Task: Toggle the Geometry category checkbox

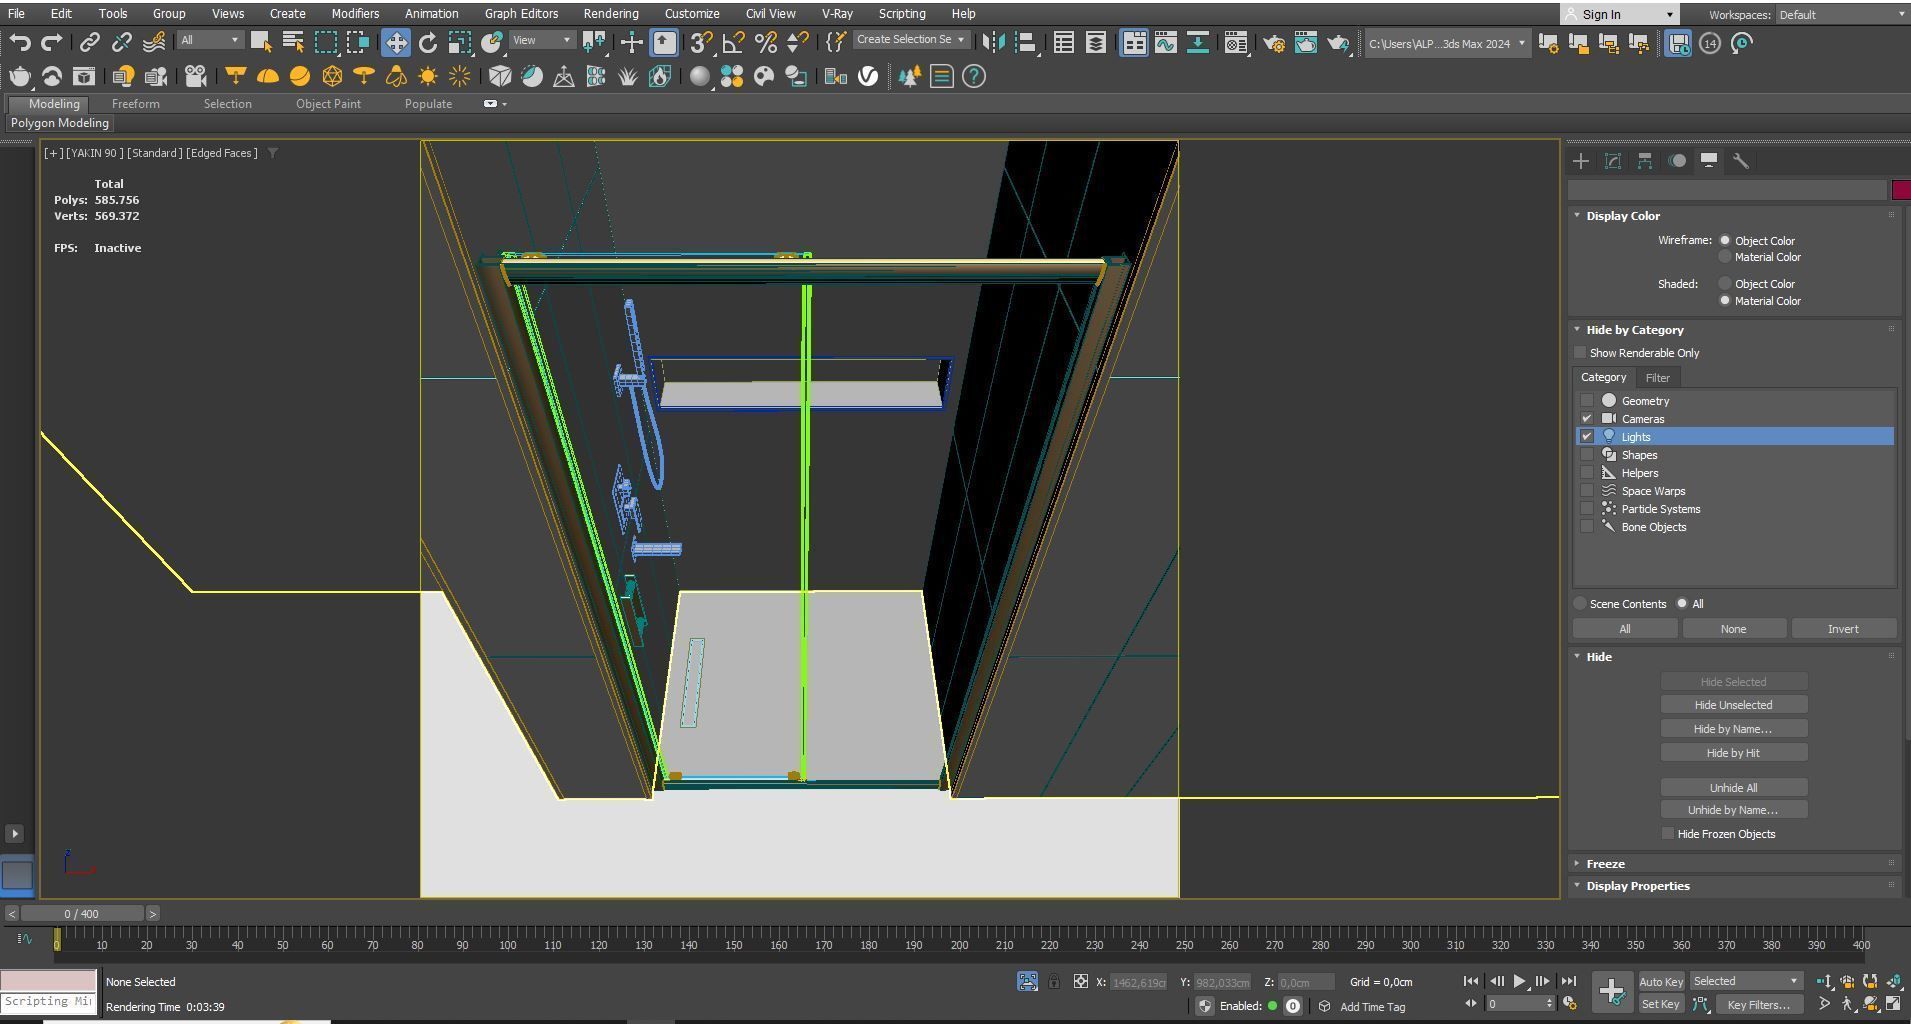Action: [x=1587, y=401]
